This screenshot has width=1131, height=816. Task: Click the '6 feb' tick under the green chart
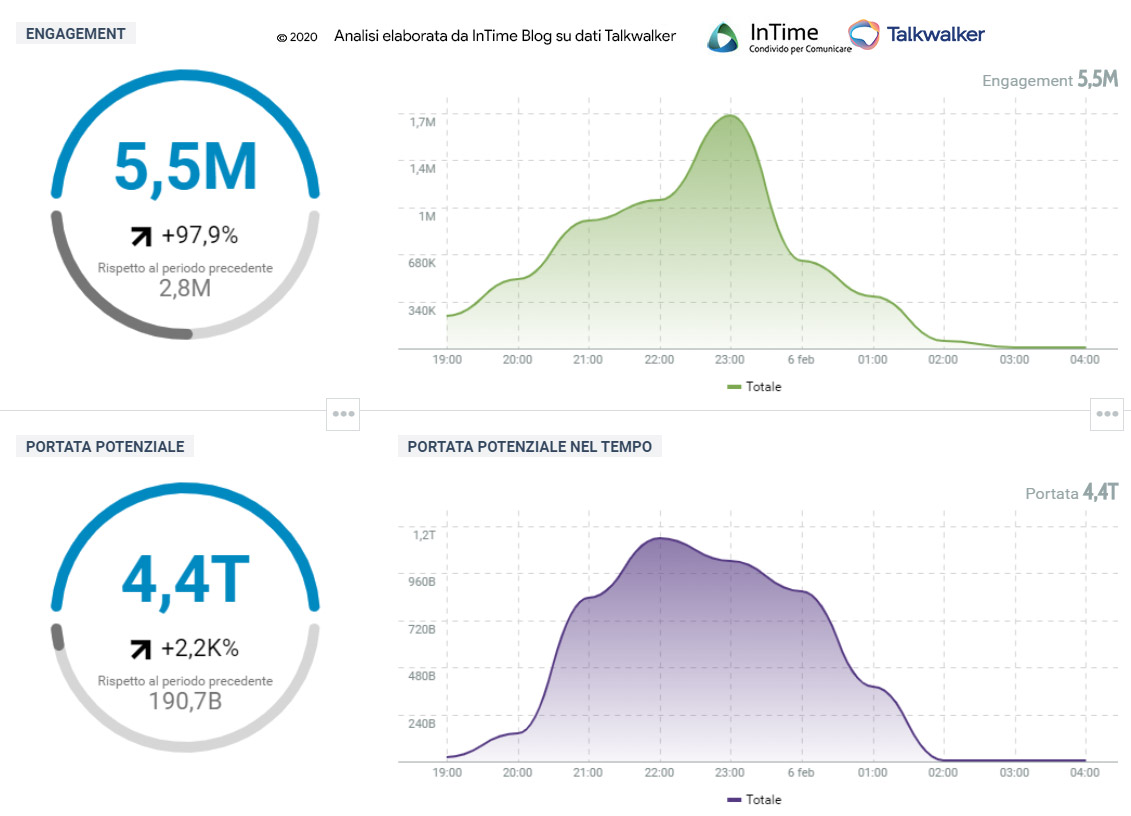(801, 359)
